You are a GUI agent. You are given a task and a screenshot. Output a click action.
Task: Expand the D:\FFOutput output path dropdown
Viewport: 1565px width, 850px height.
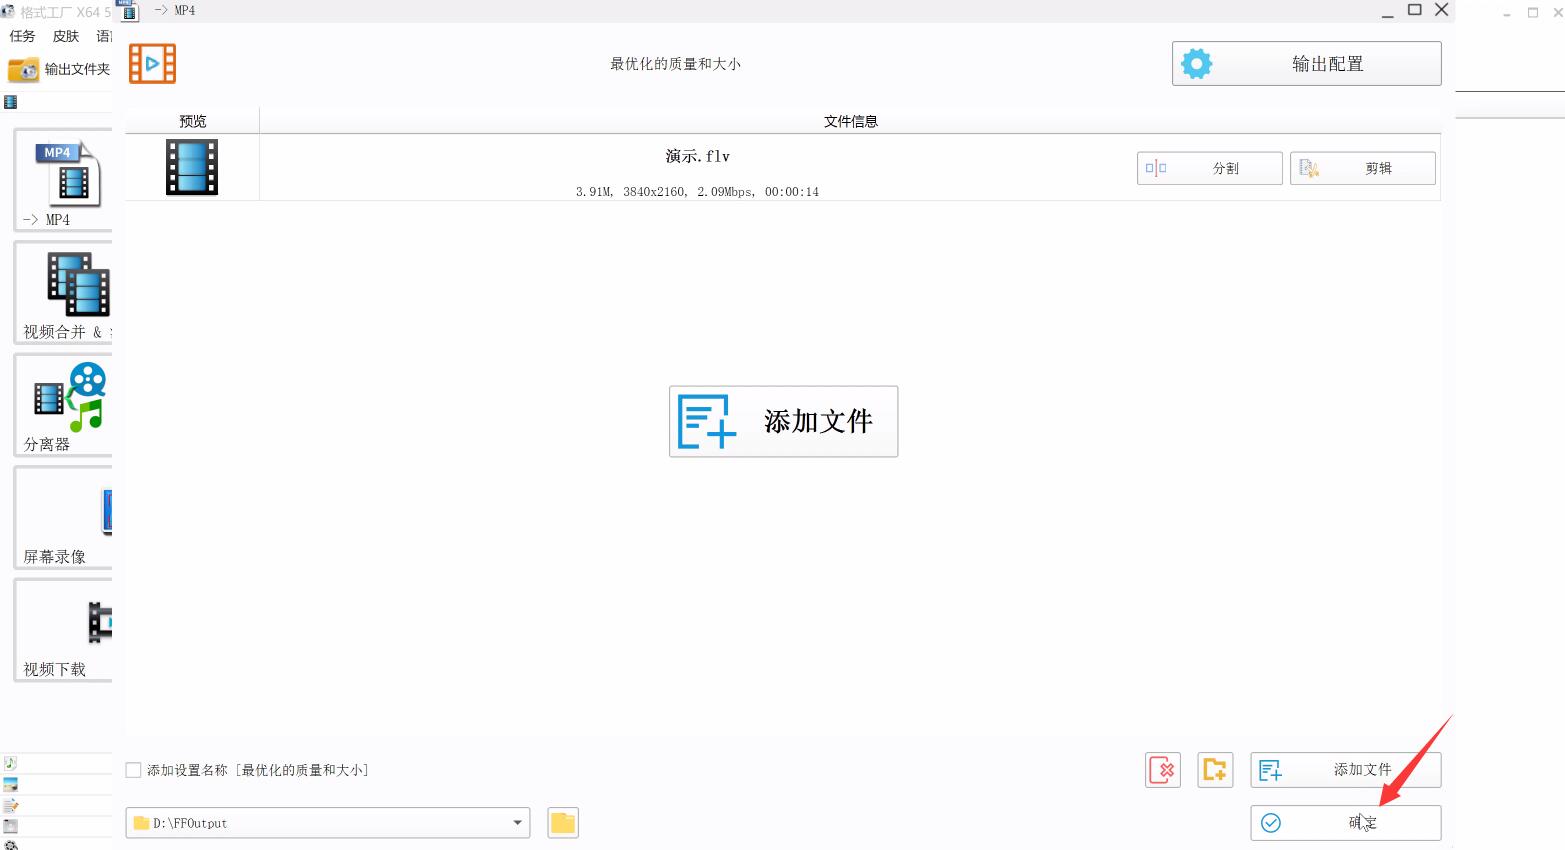tap(517, 823)
